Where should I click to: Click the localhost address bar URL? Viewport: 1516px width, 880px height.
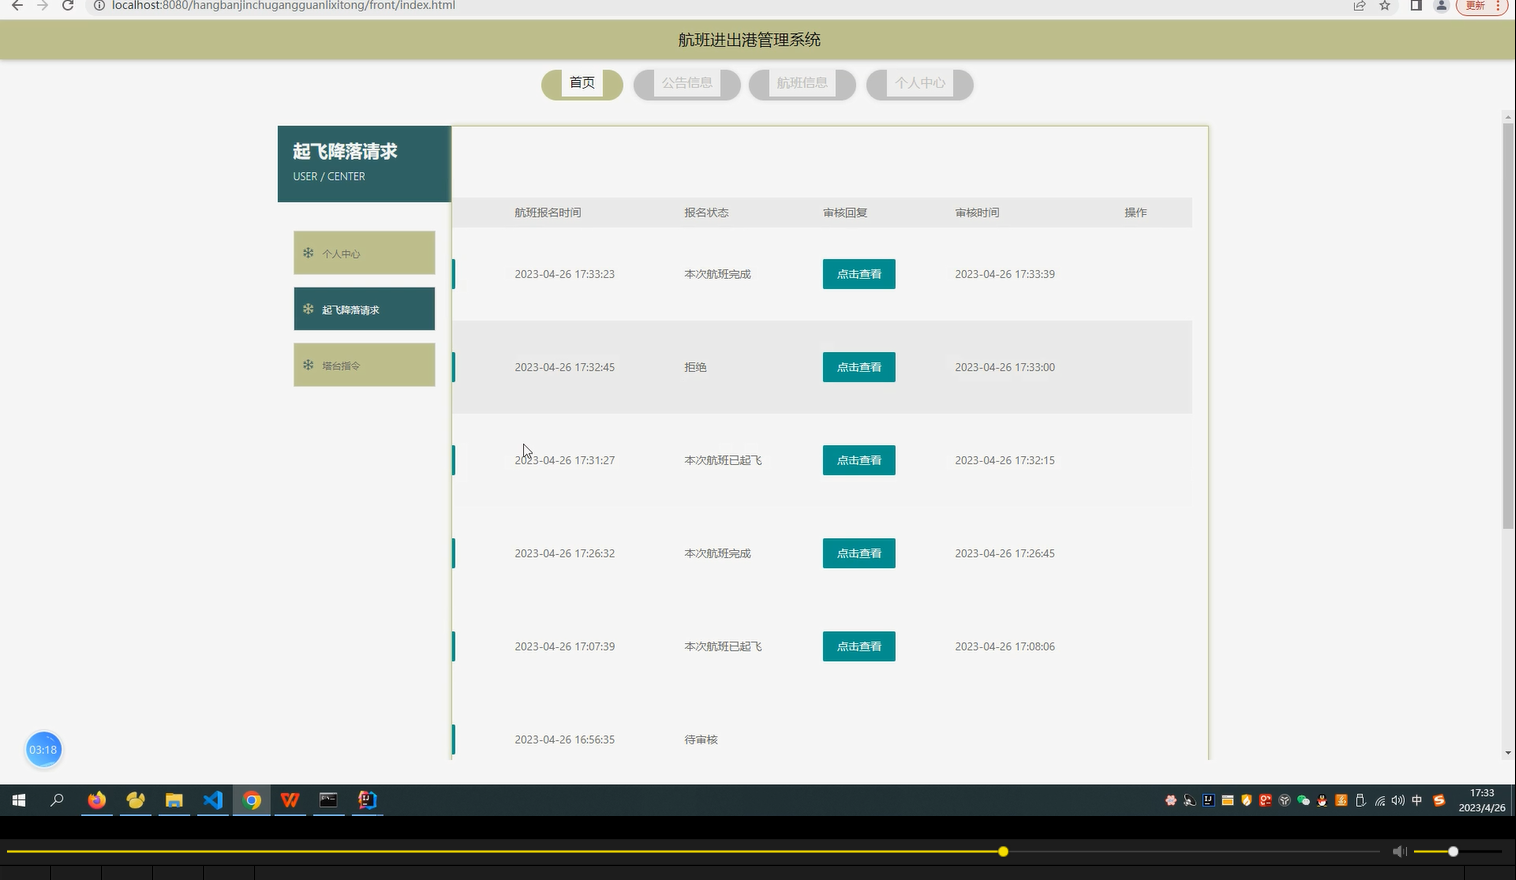coord(283,5)
